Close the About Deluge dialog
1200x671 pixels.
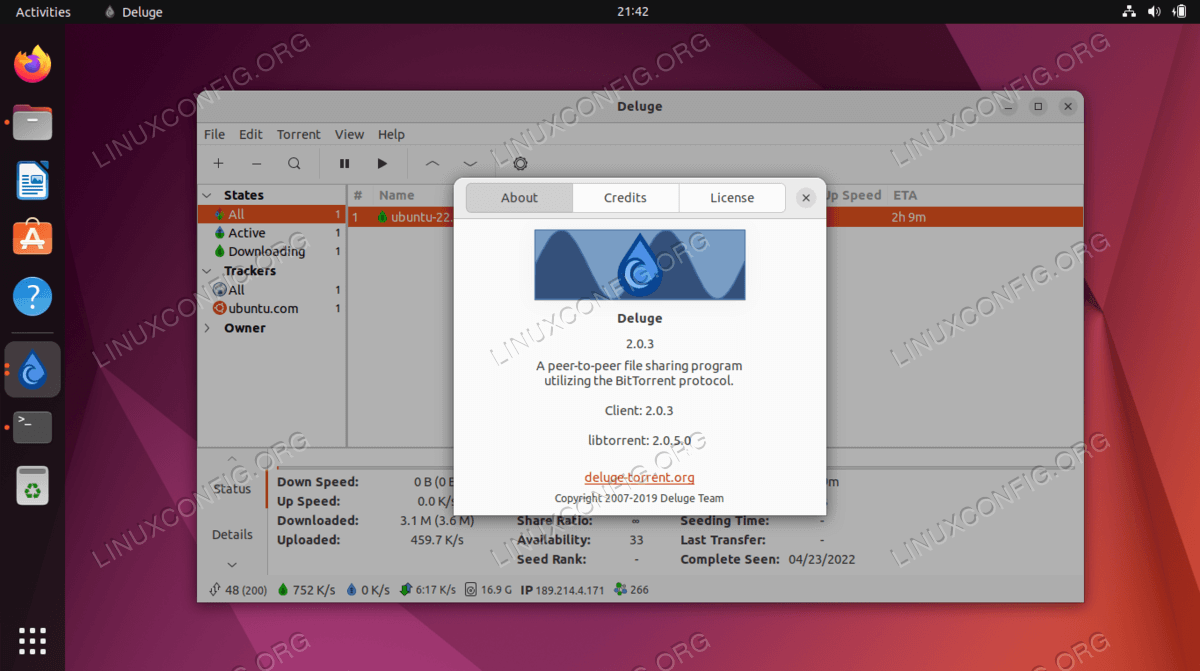806,198
